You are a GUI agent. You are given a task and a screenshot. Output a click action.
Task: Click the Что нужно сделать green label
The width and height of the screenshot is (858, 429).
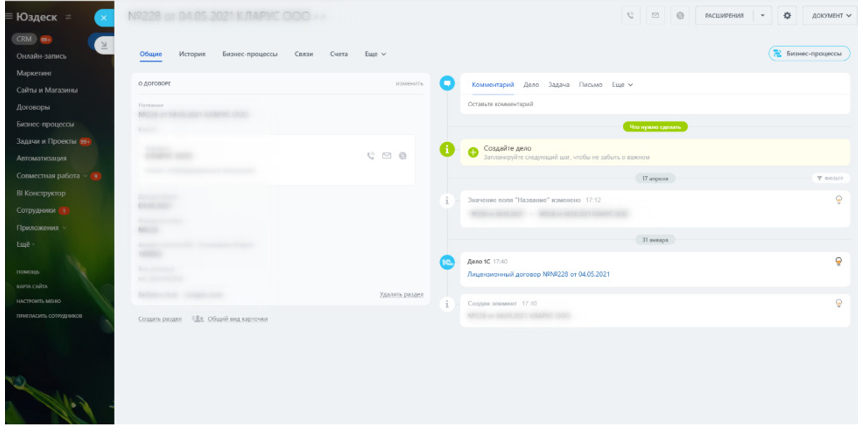pos(655,127)
